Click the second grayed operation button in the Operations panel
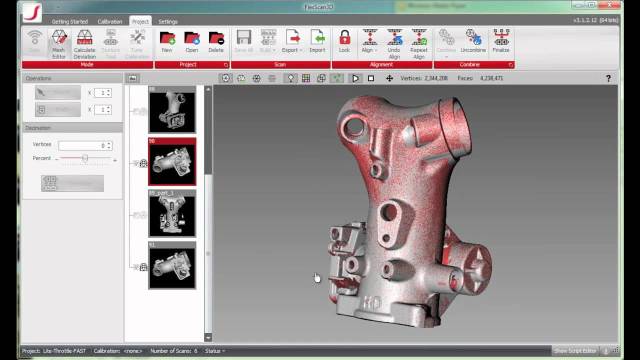Image resolution: width=640 pixels, height=360 pixels. click(58, 109)
